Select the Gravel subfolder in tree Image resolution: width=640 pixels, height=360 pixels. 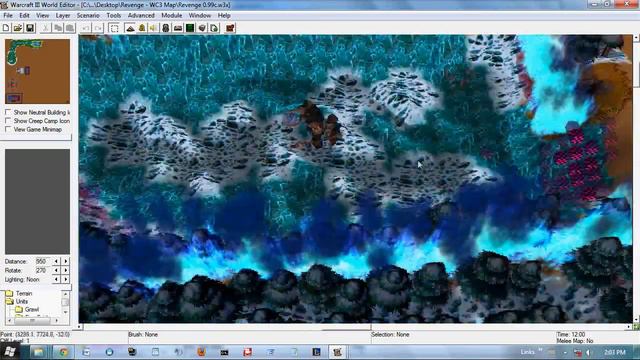pos(32,309)
